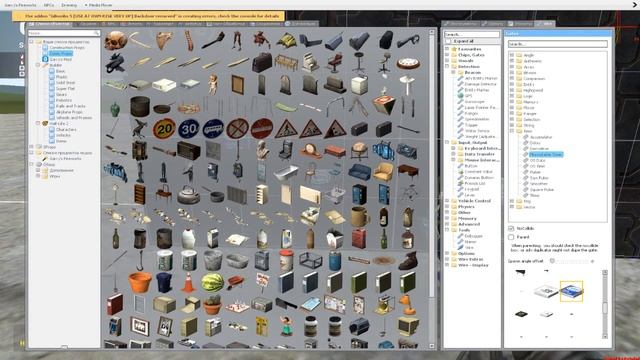The image size is (640, 360).
Task: Toggle the Parent checkbox
Action: click(x=511, y=237)
